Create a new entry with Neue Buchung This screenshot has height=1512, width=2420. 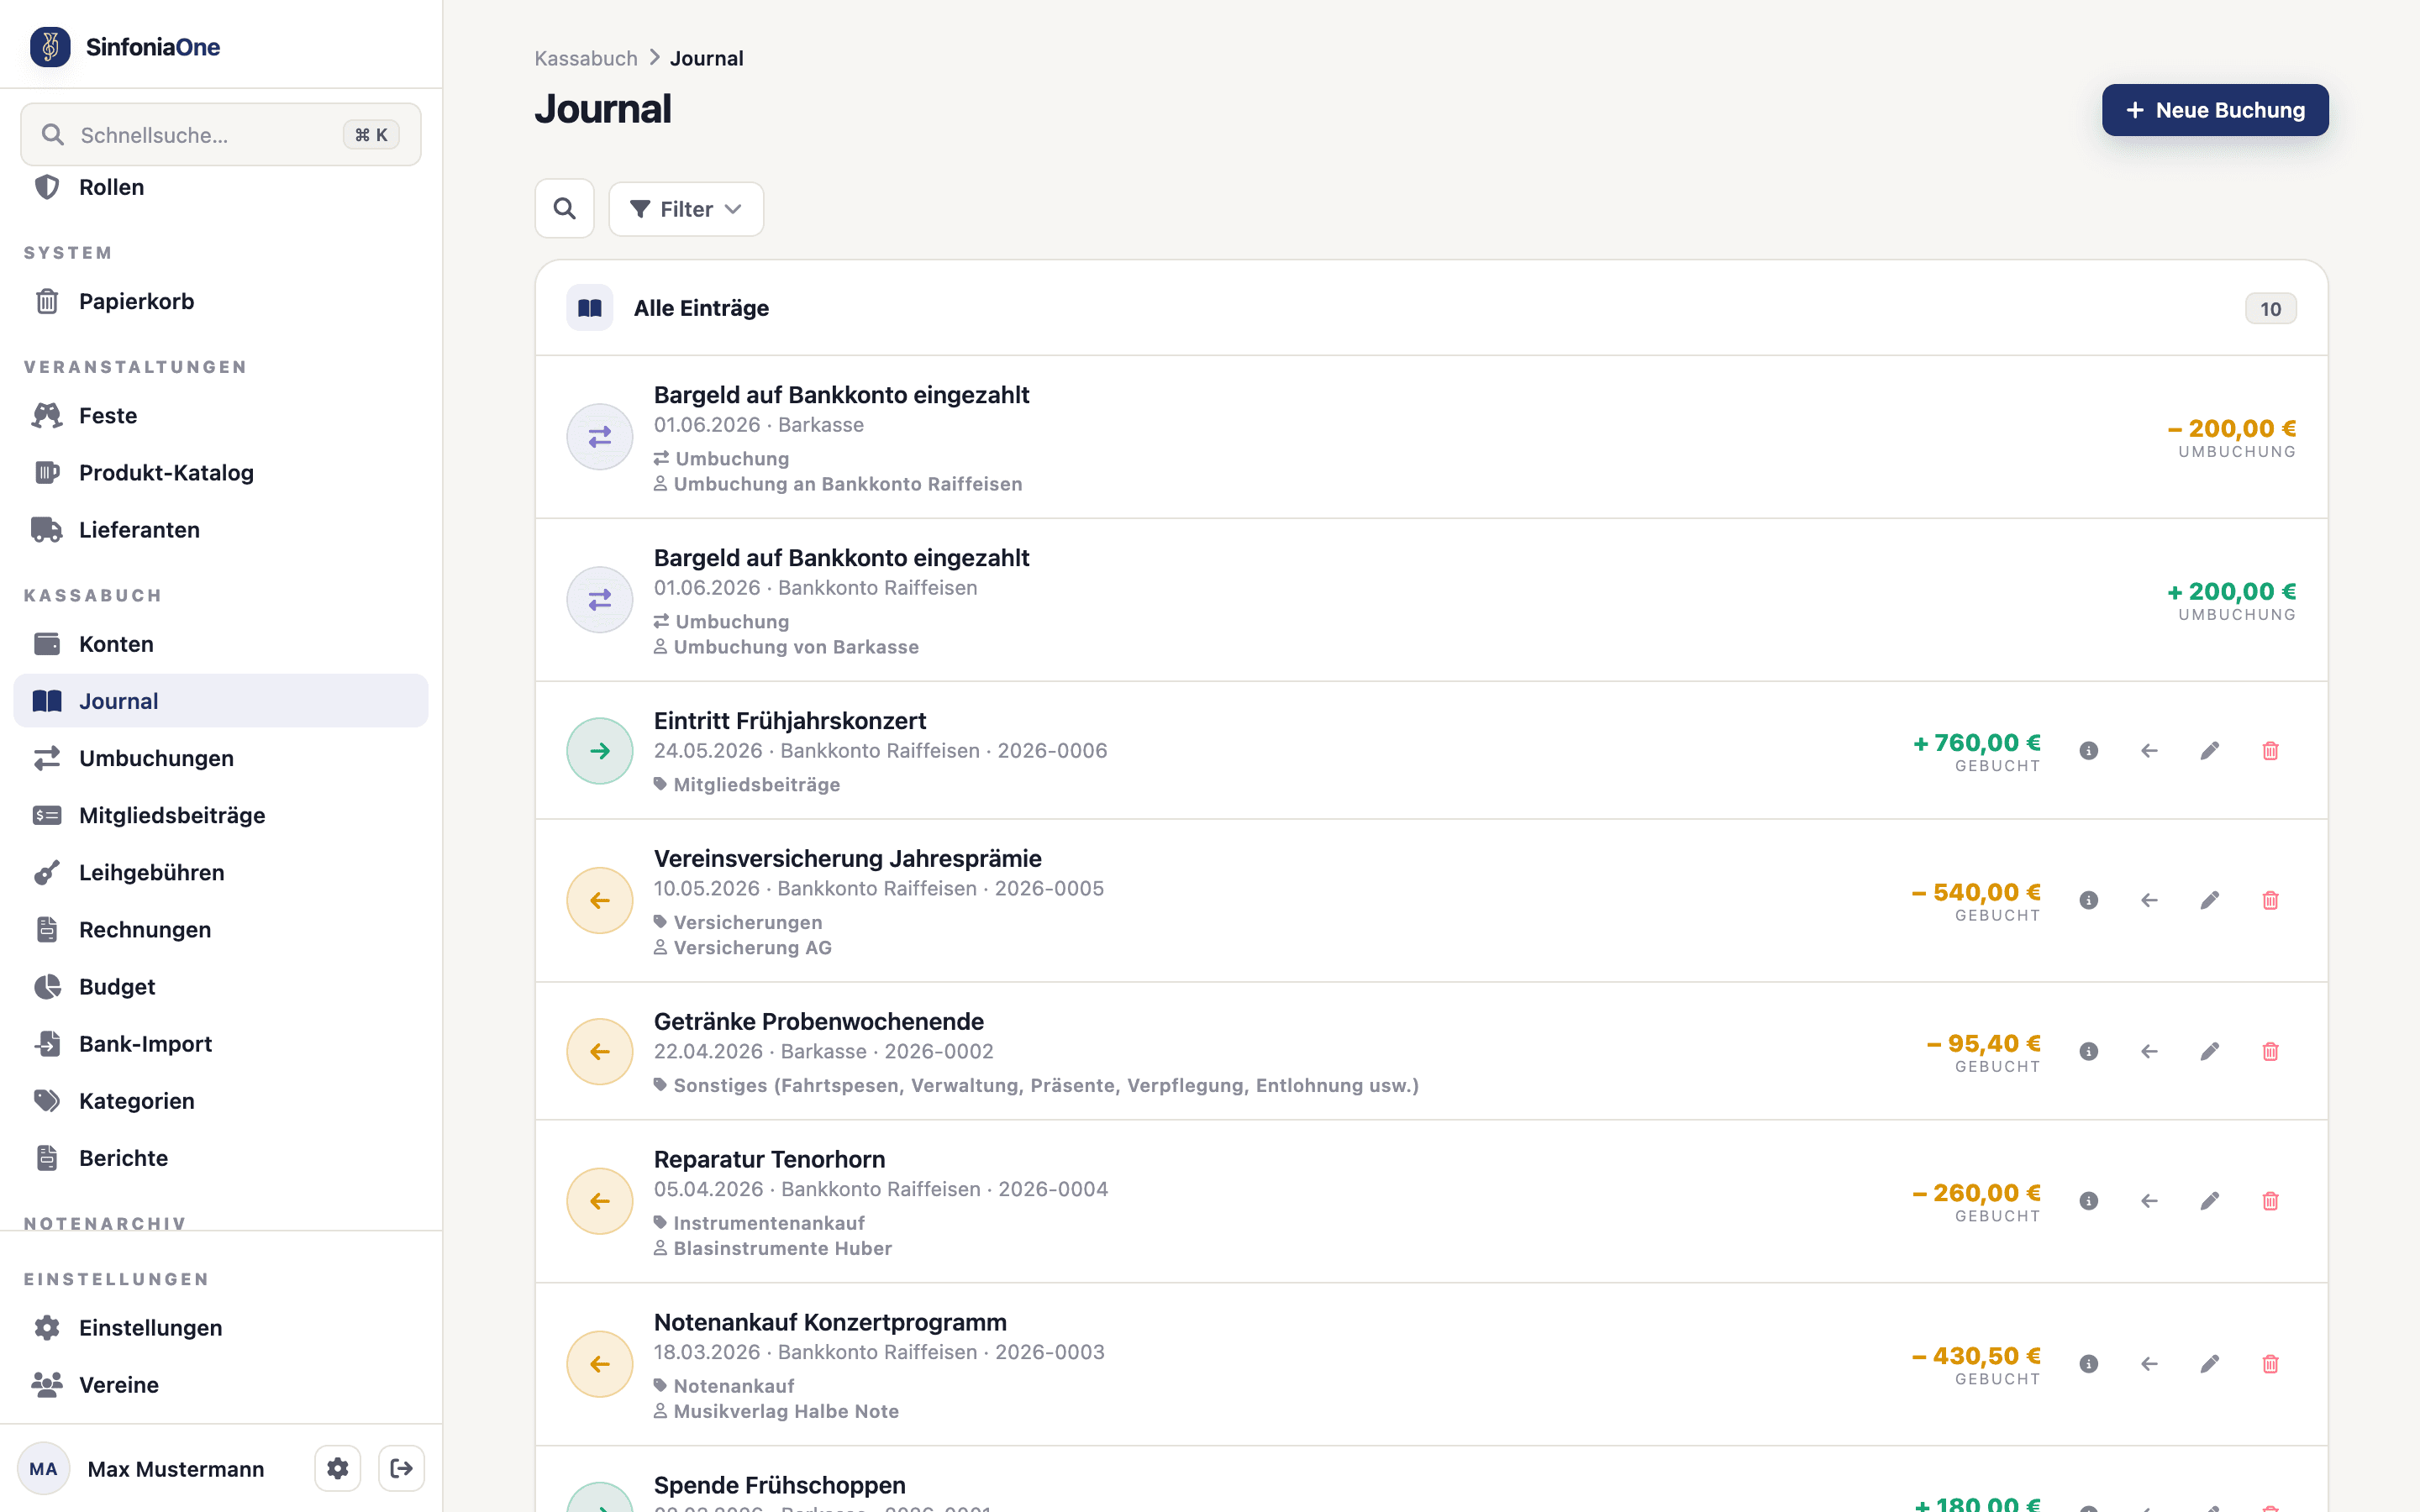[x=2214, y=110]
